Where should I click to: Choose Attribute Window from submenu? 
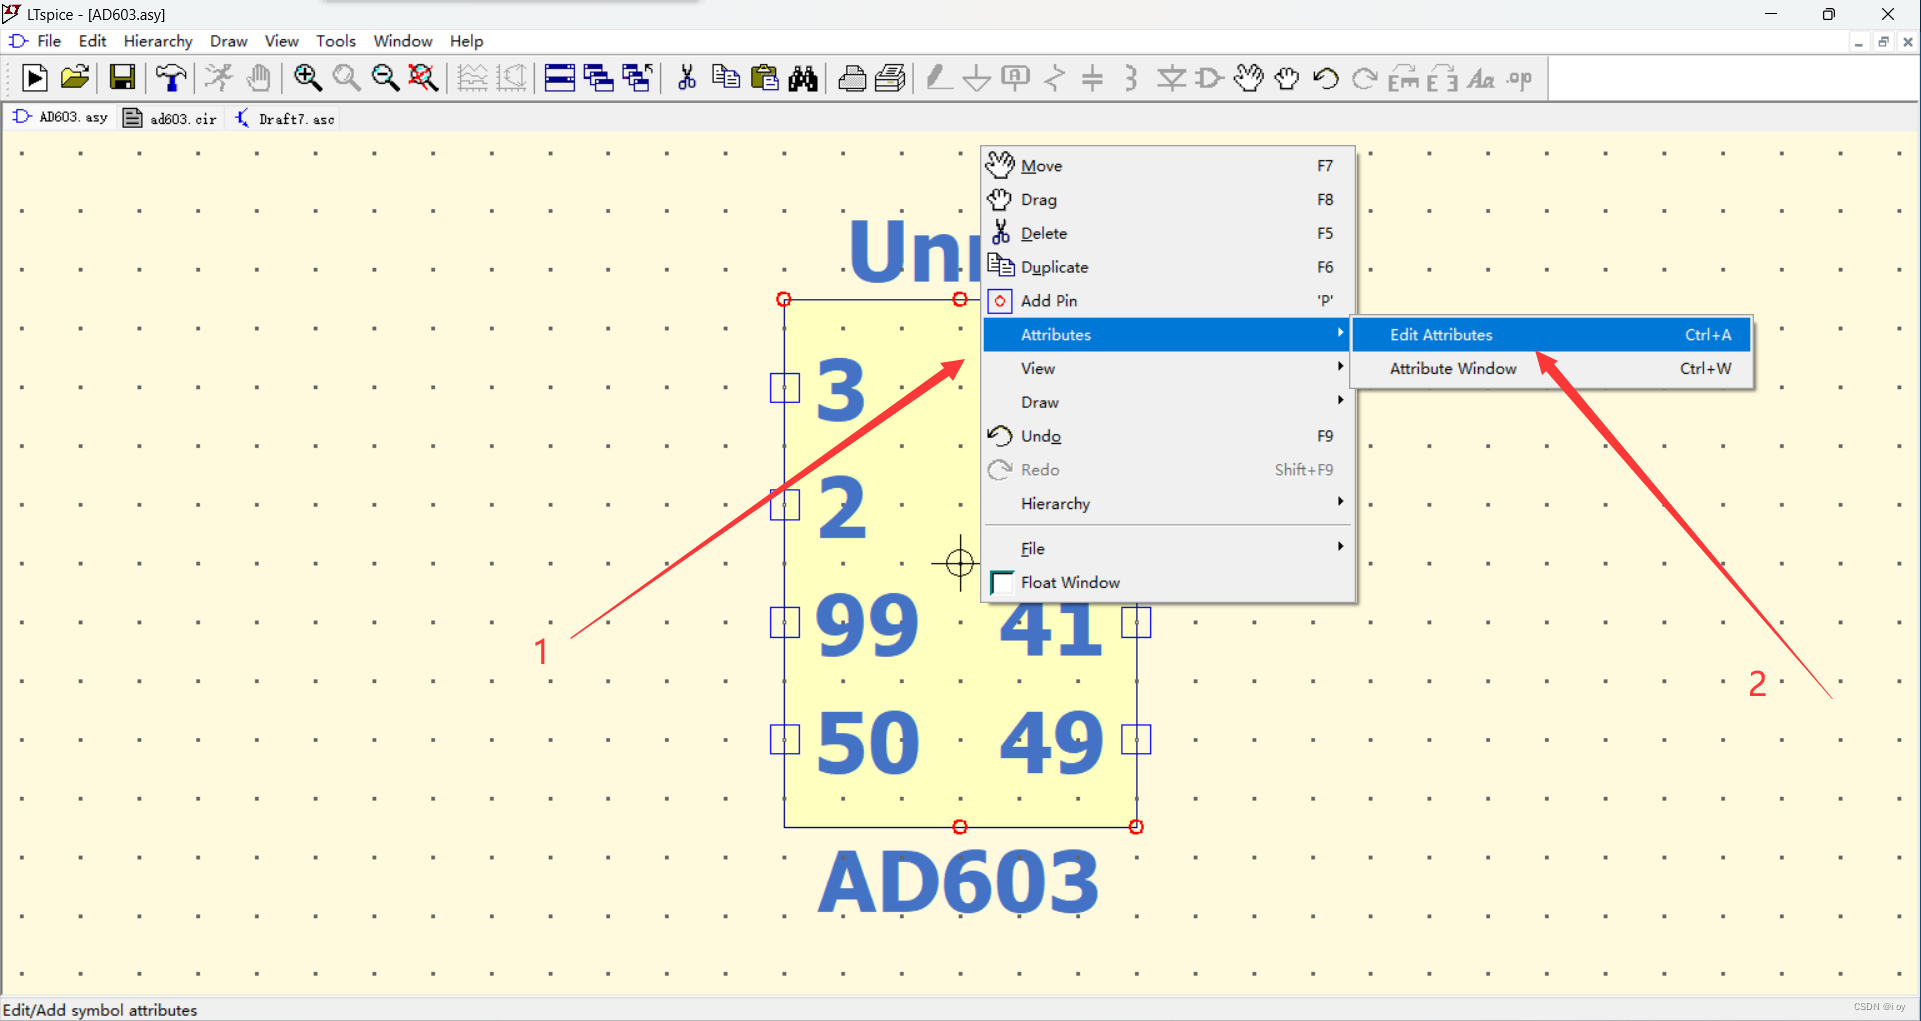pos(1551,368)
